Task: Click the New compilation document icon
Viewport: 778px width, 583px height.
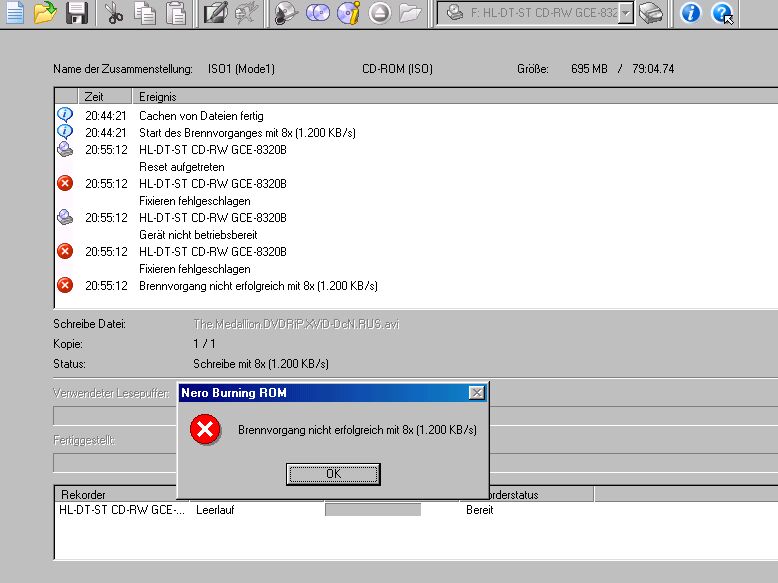Action: [14, 12]
